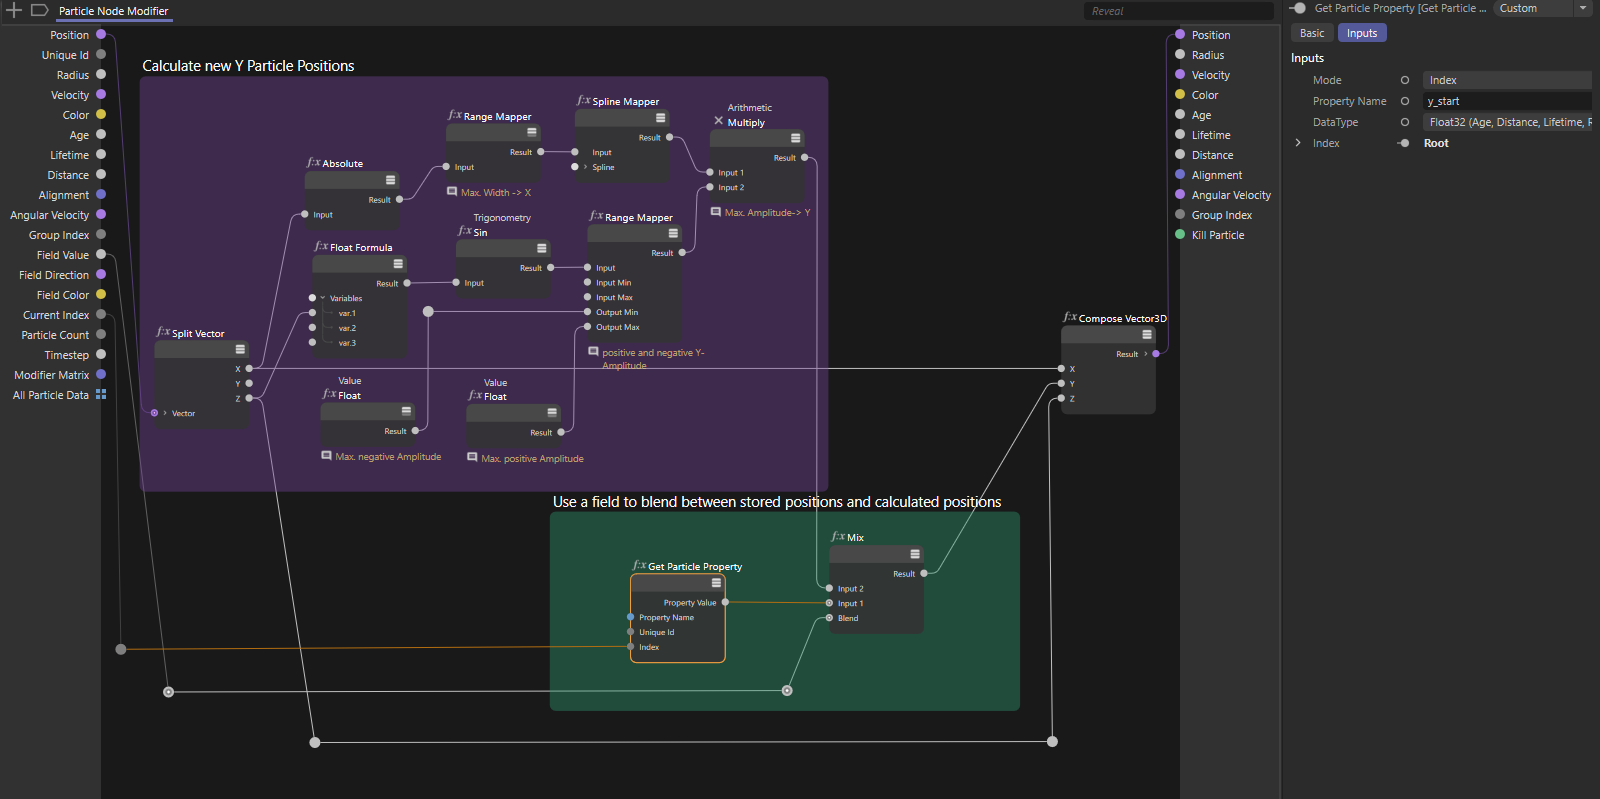Image resolution: width=1600 pixels, height=799 pixels.
Task: Toggle the DataType port circle
Action: [1404, 122]
